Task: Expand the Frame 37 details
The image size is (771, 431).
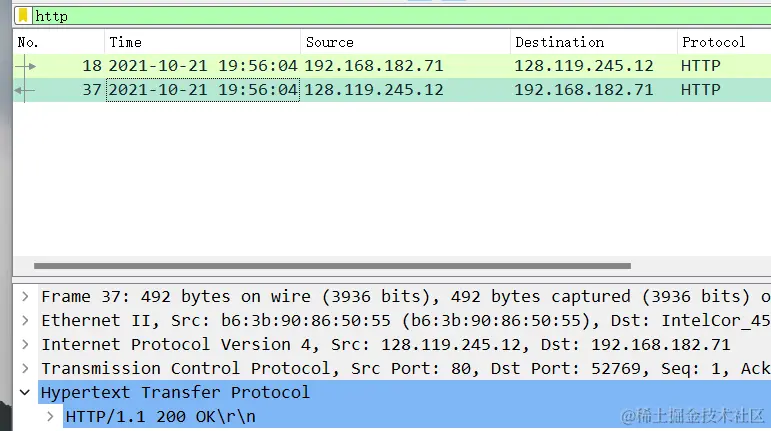Action: tap(25, 297)
